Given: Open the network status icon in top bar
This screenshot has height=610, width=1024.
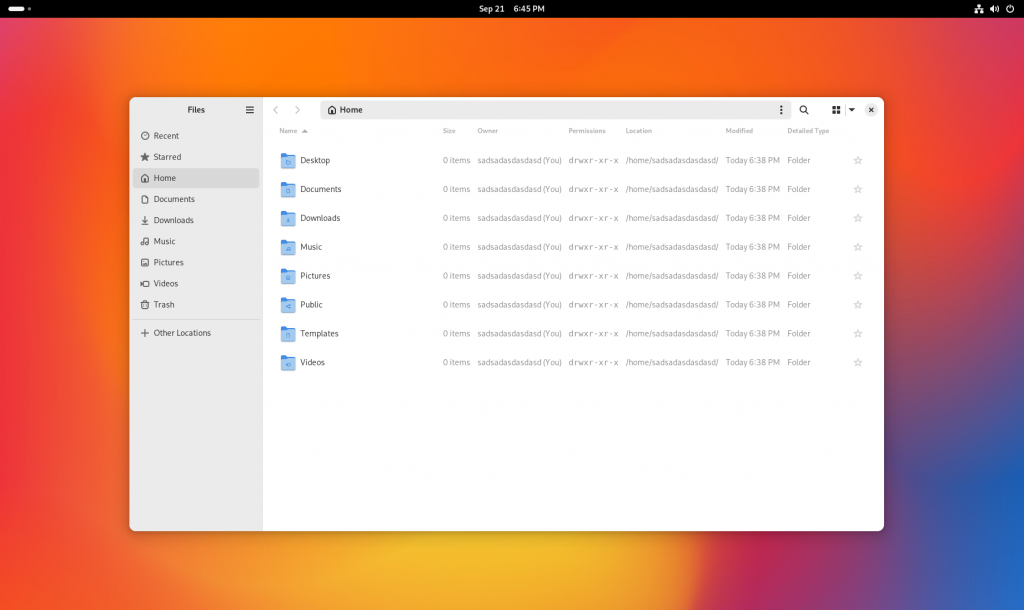Looking at the screenshot, I should pos(978,9).
